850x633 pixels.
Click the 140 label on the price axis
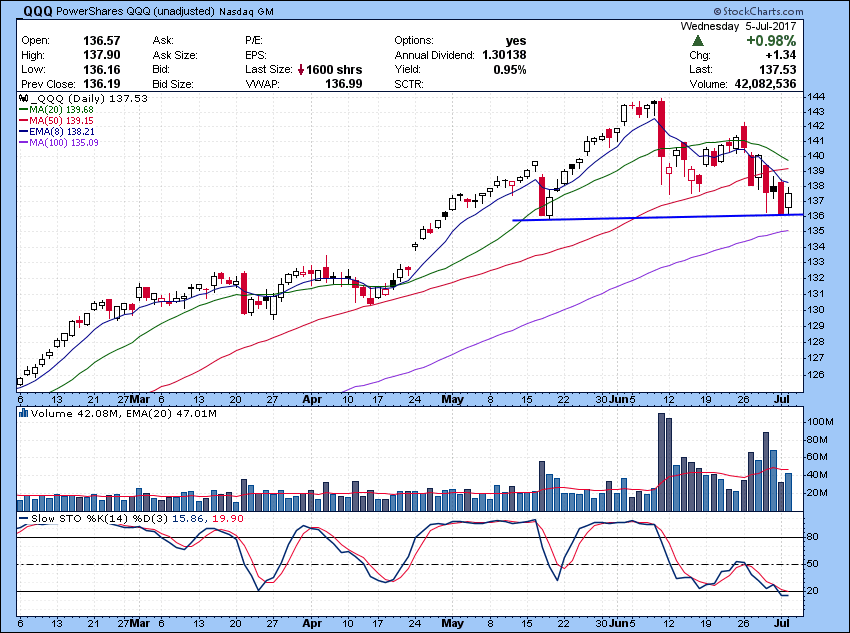click(816, 156)
